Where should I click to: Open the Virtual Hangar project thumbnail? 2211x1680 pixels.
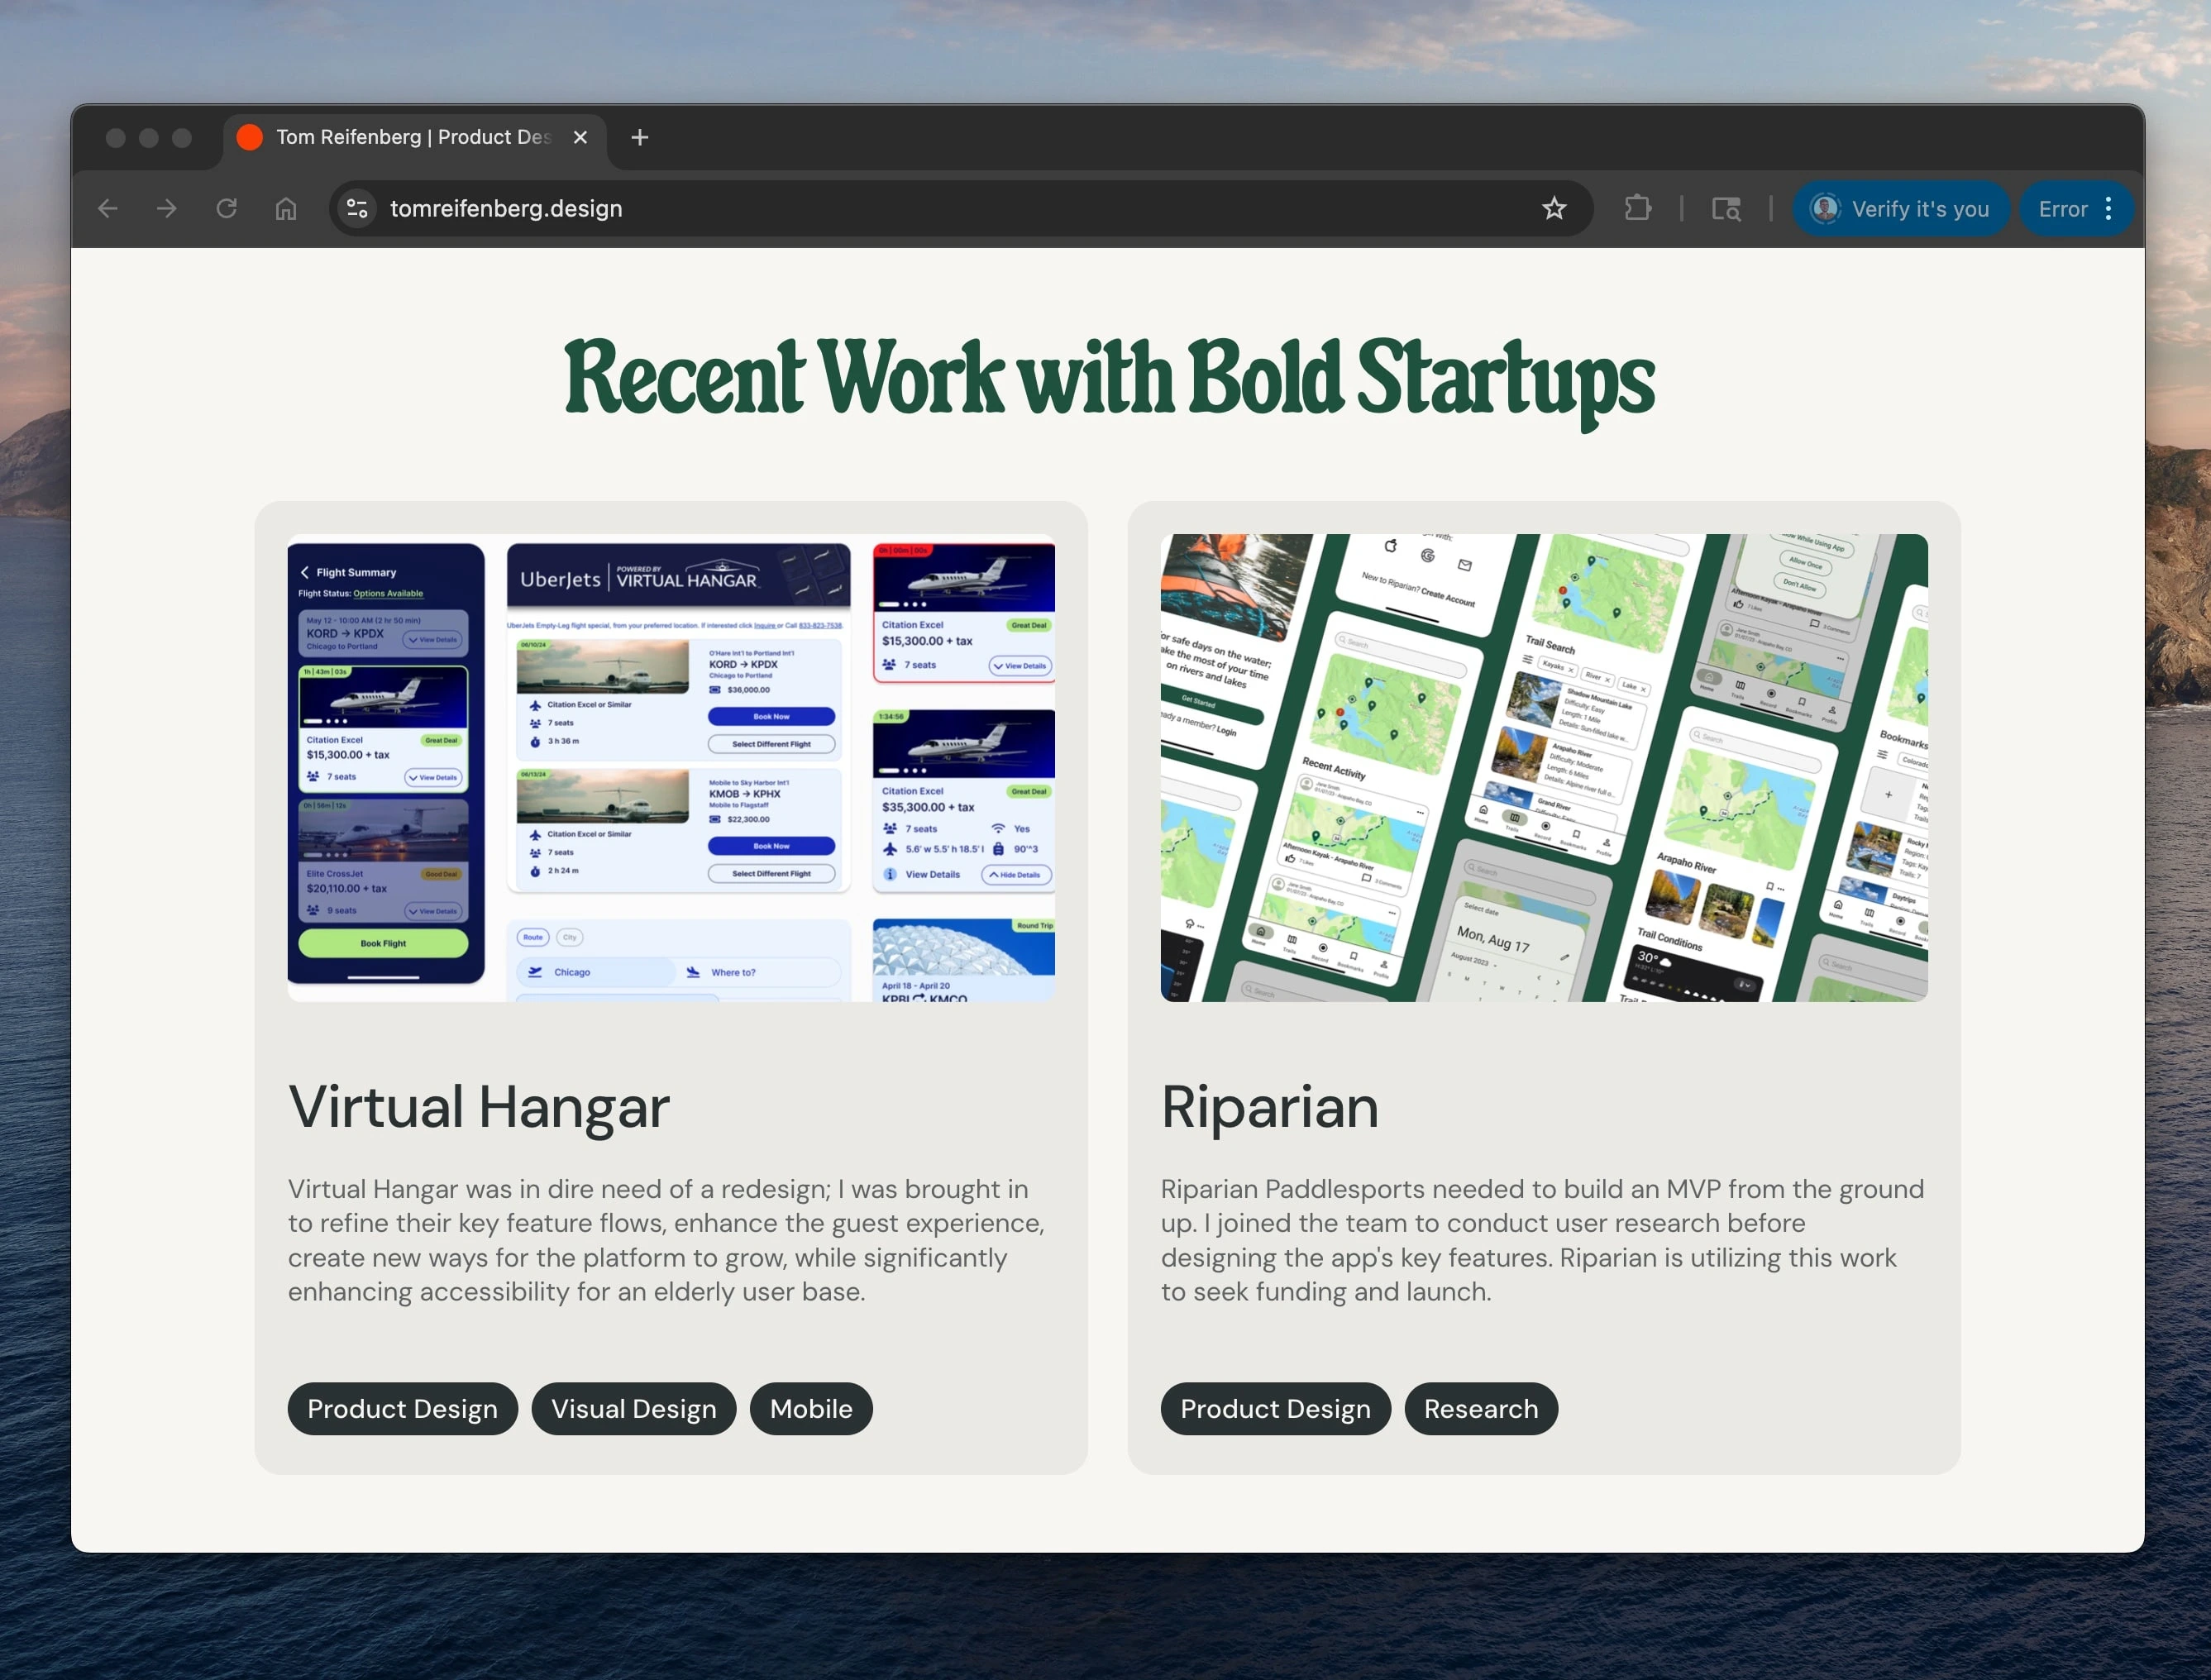671,767
